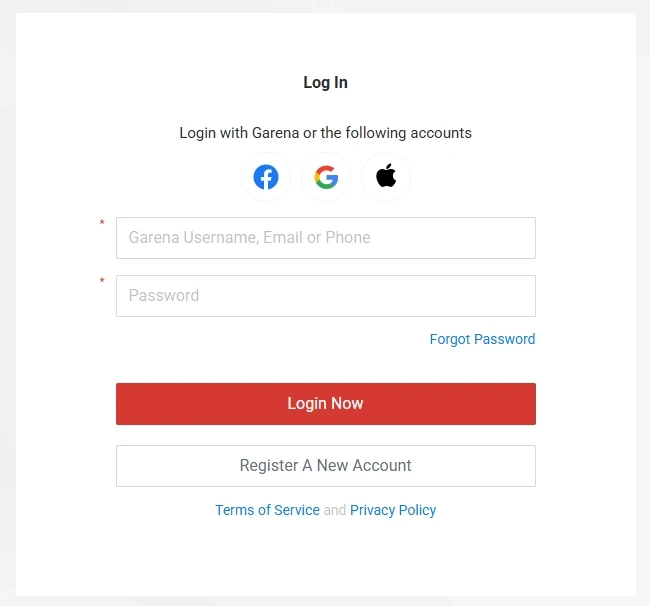
Task: Open the Forgot Password link
Action: (482, 339)
